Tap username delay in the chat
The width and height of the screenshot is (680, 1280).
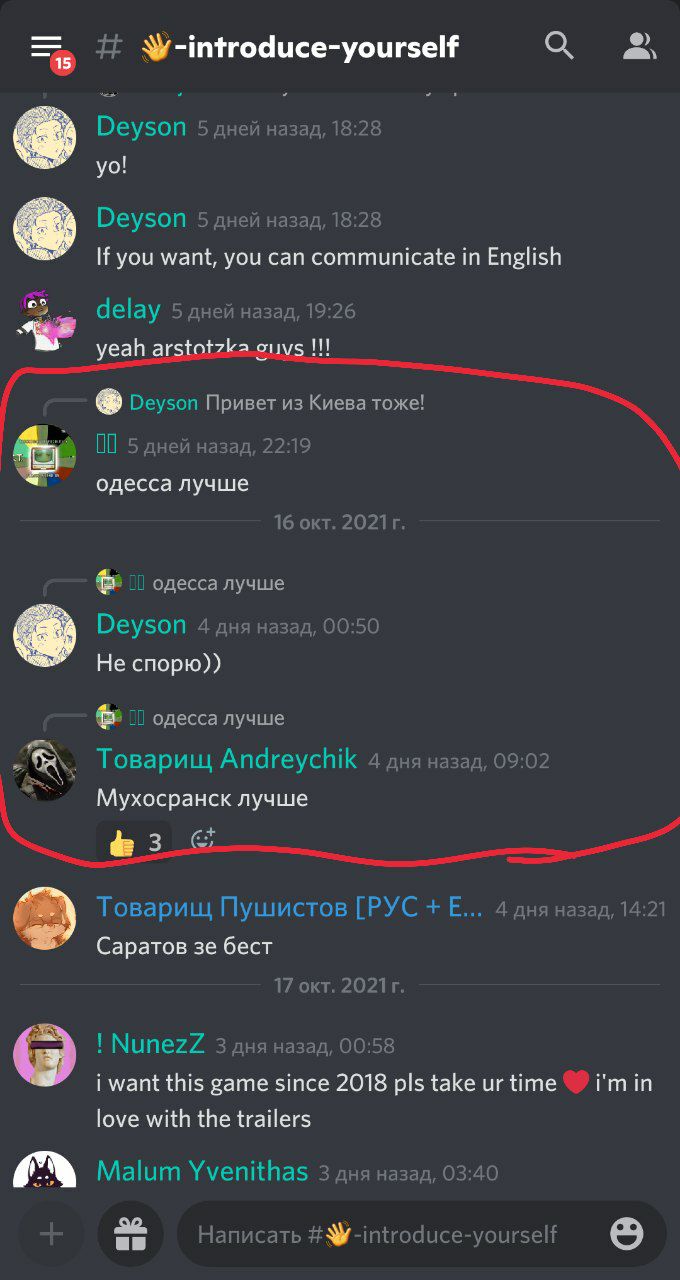pyautogui.click(x=128, y=309)
